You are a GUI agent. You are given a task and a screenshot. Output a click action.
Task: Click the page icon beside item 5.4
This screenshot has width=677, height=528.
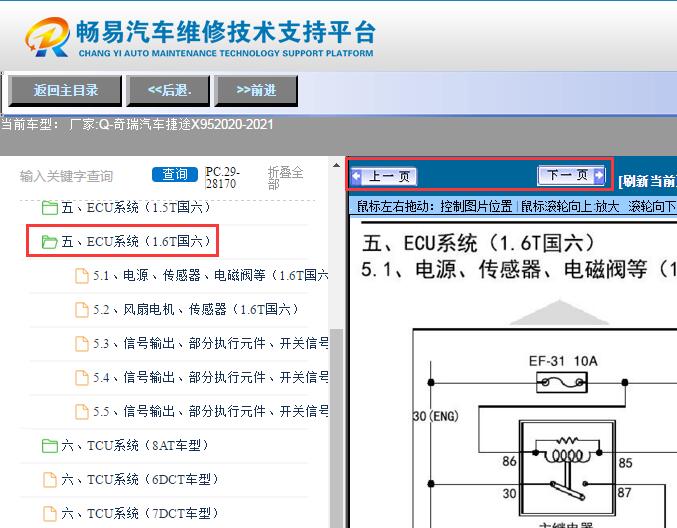coord(82,378)
